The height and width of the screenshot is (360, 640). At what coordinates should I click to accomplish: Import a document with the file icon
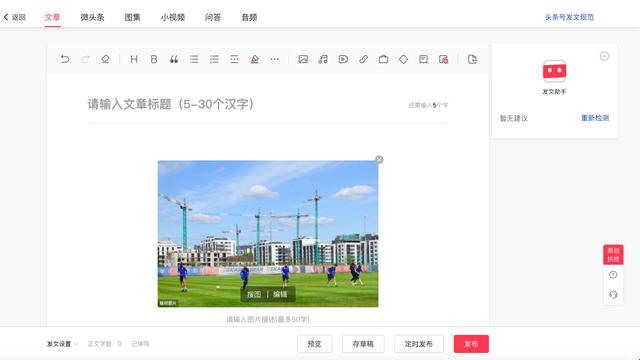tap(472, 59)
